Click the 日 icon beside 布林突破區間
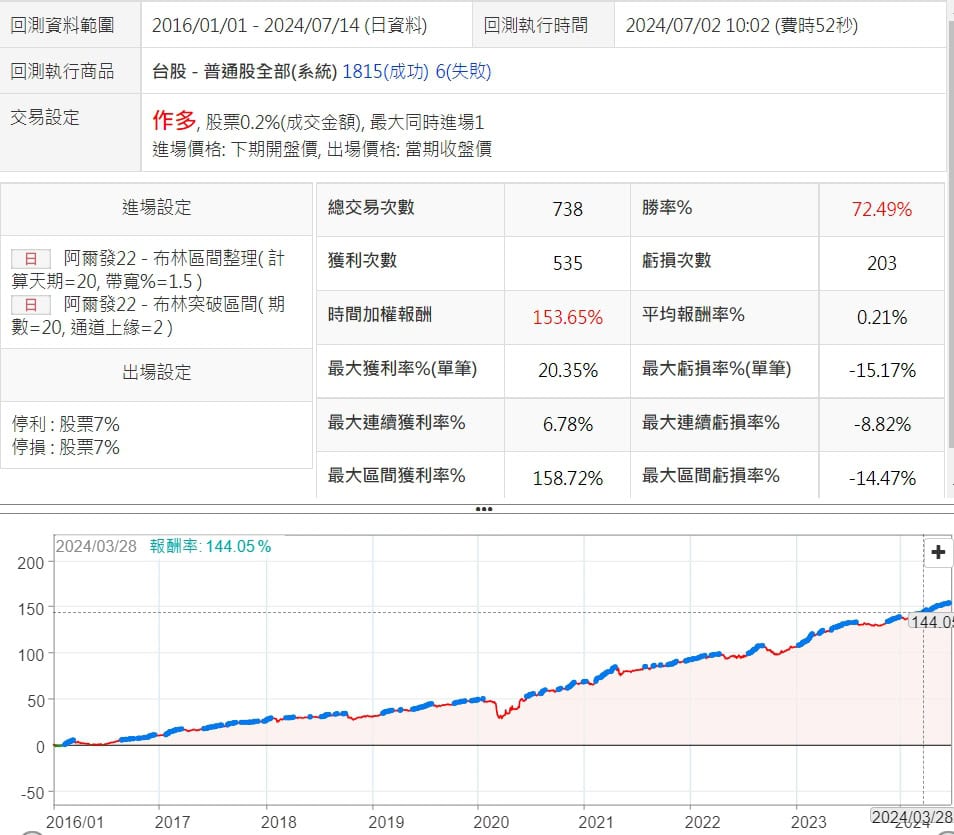954x835 pixels. 30,305
